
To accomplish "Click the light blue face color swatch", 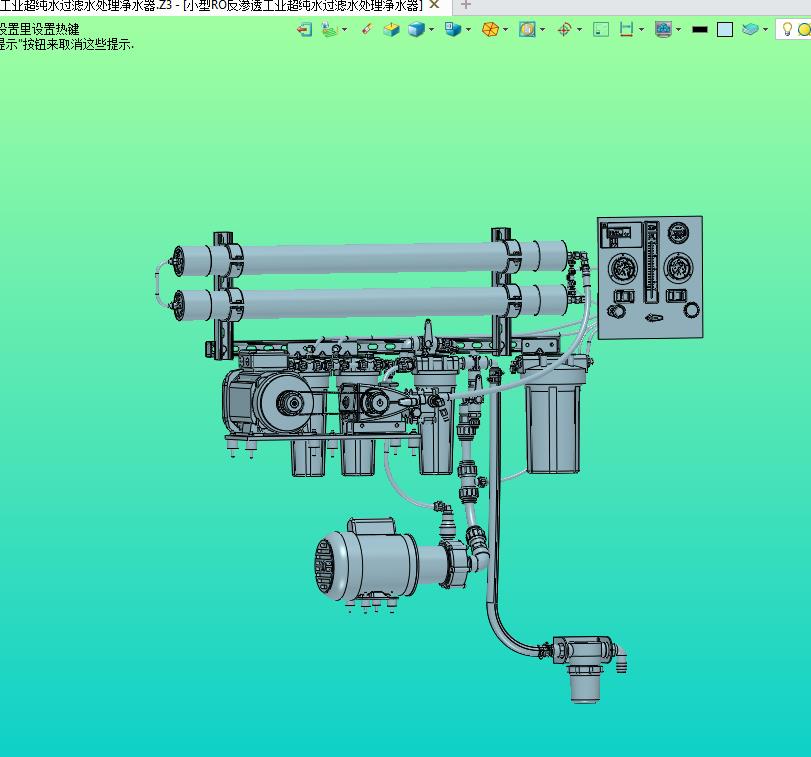I will [x=725, y=29].
